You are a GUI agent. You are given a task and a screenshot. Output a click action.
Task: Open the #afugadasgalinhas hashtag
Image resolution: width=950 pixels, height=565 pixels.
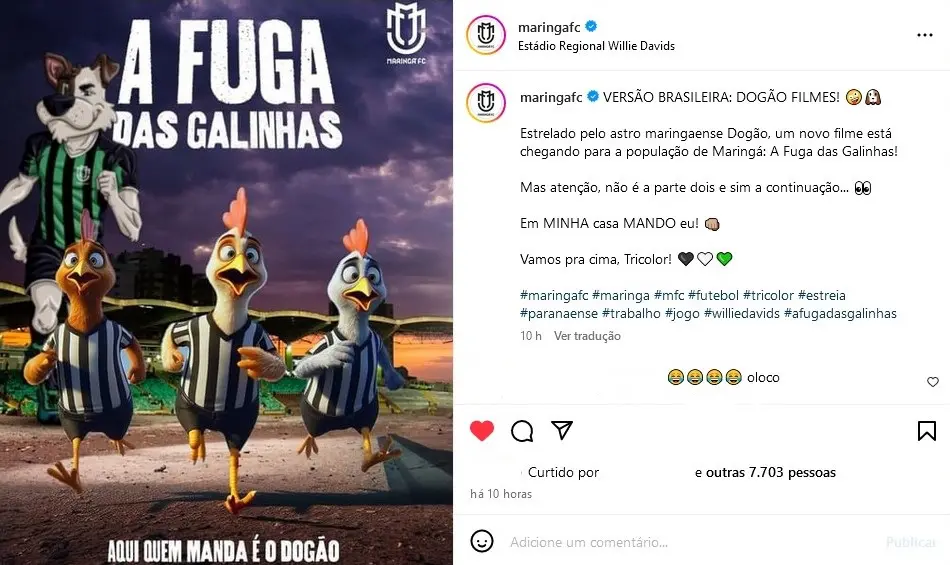coord(840,313)
